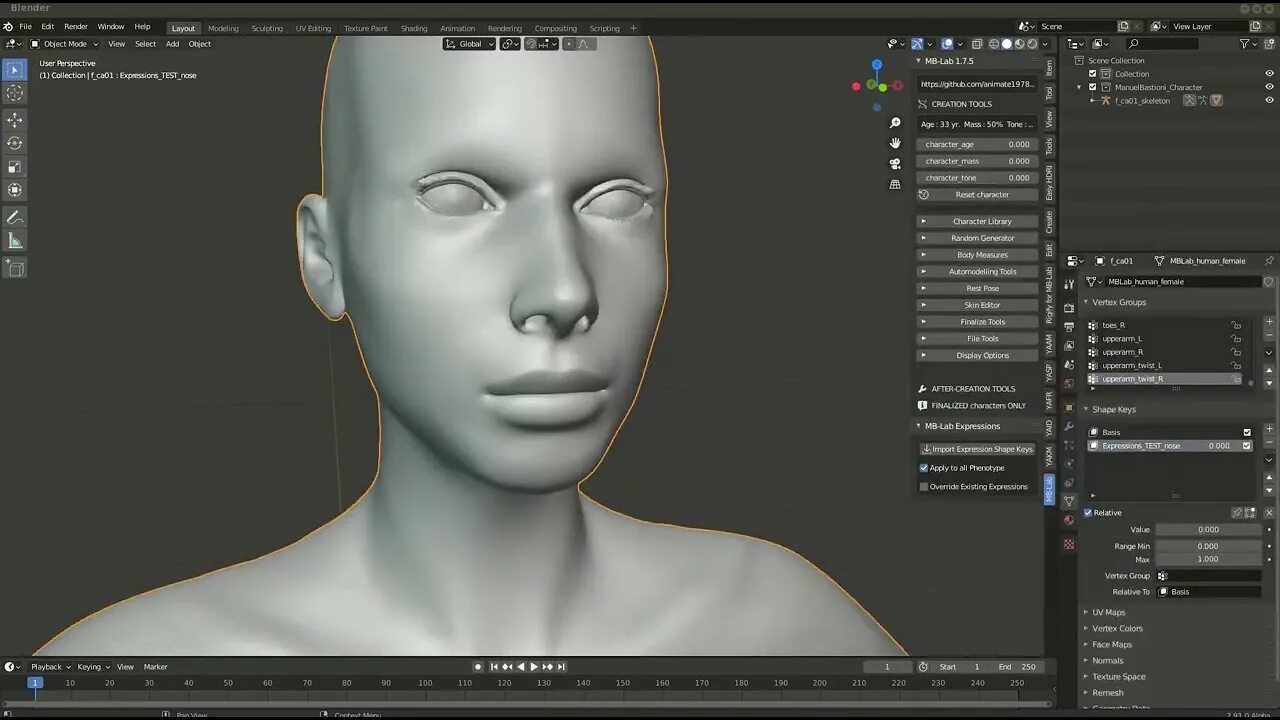
Task: Expand the Character Library section
Action: click(977, 221)
